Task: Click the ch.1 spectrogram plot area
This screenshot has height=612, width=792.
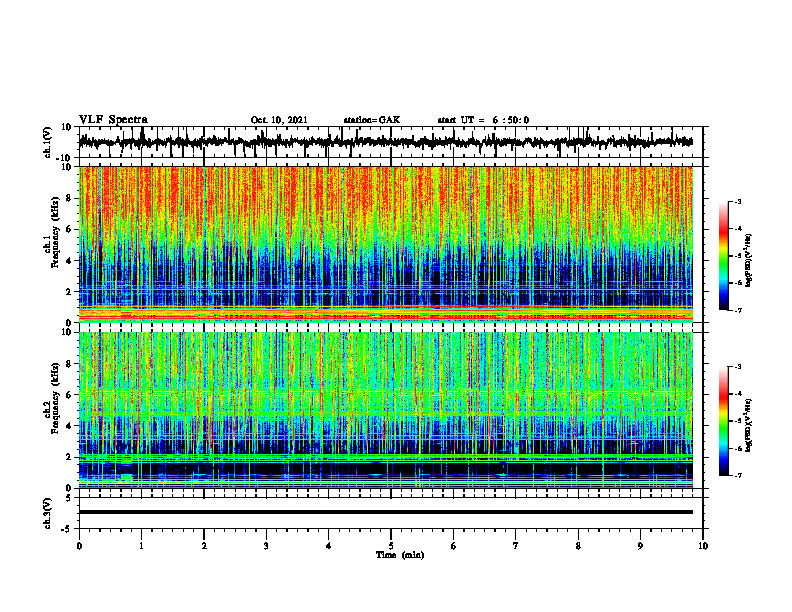Action: [x=386, y=244]
